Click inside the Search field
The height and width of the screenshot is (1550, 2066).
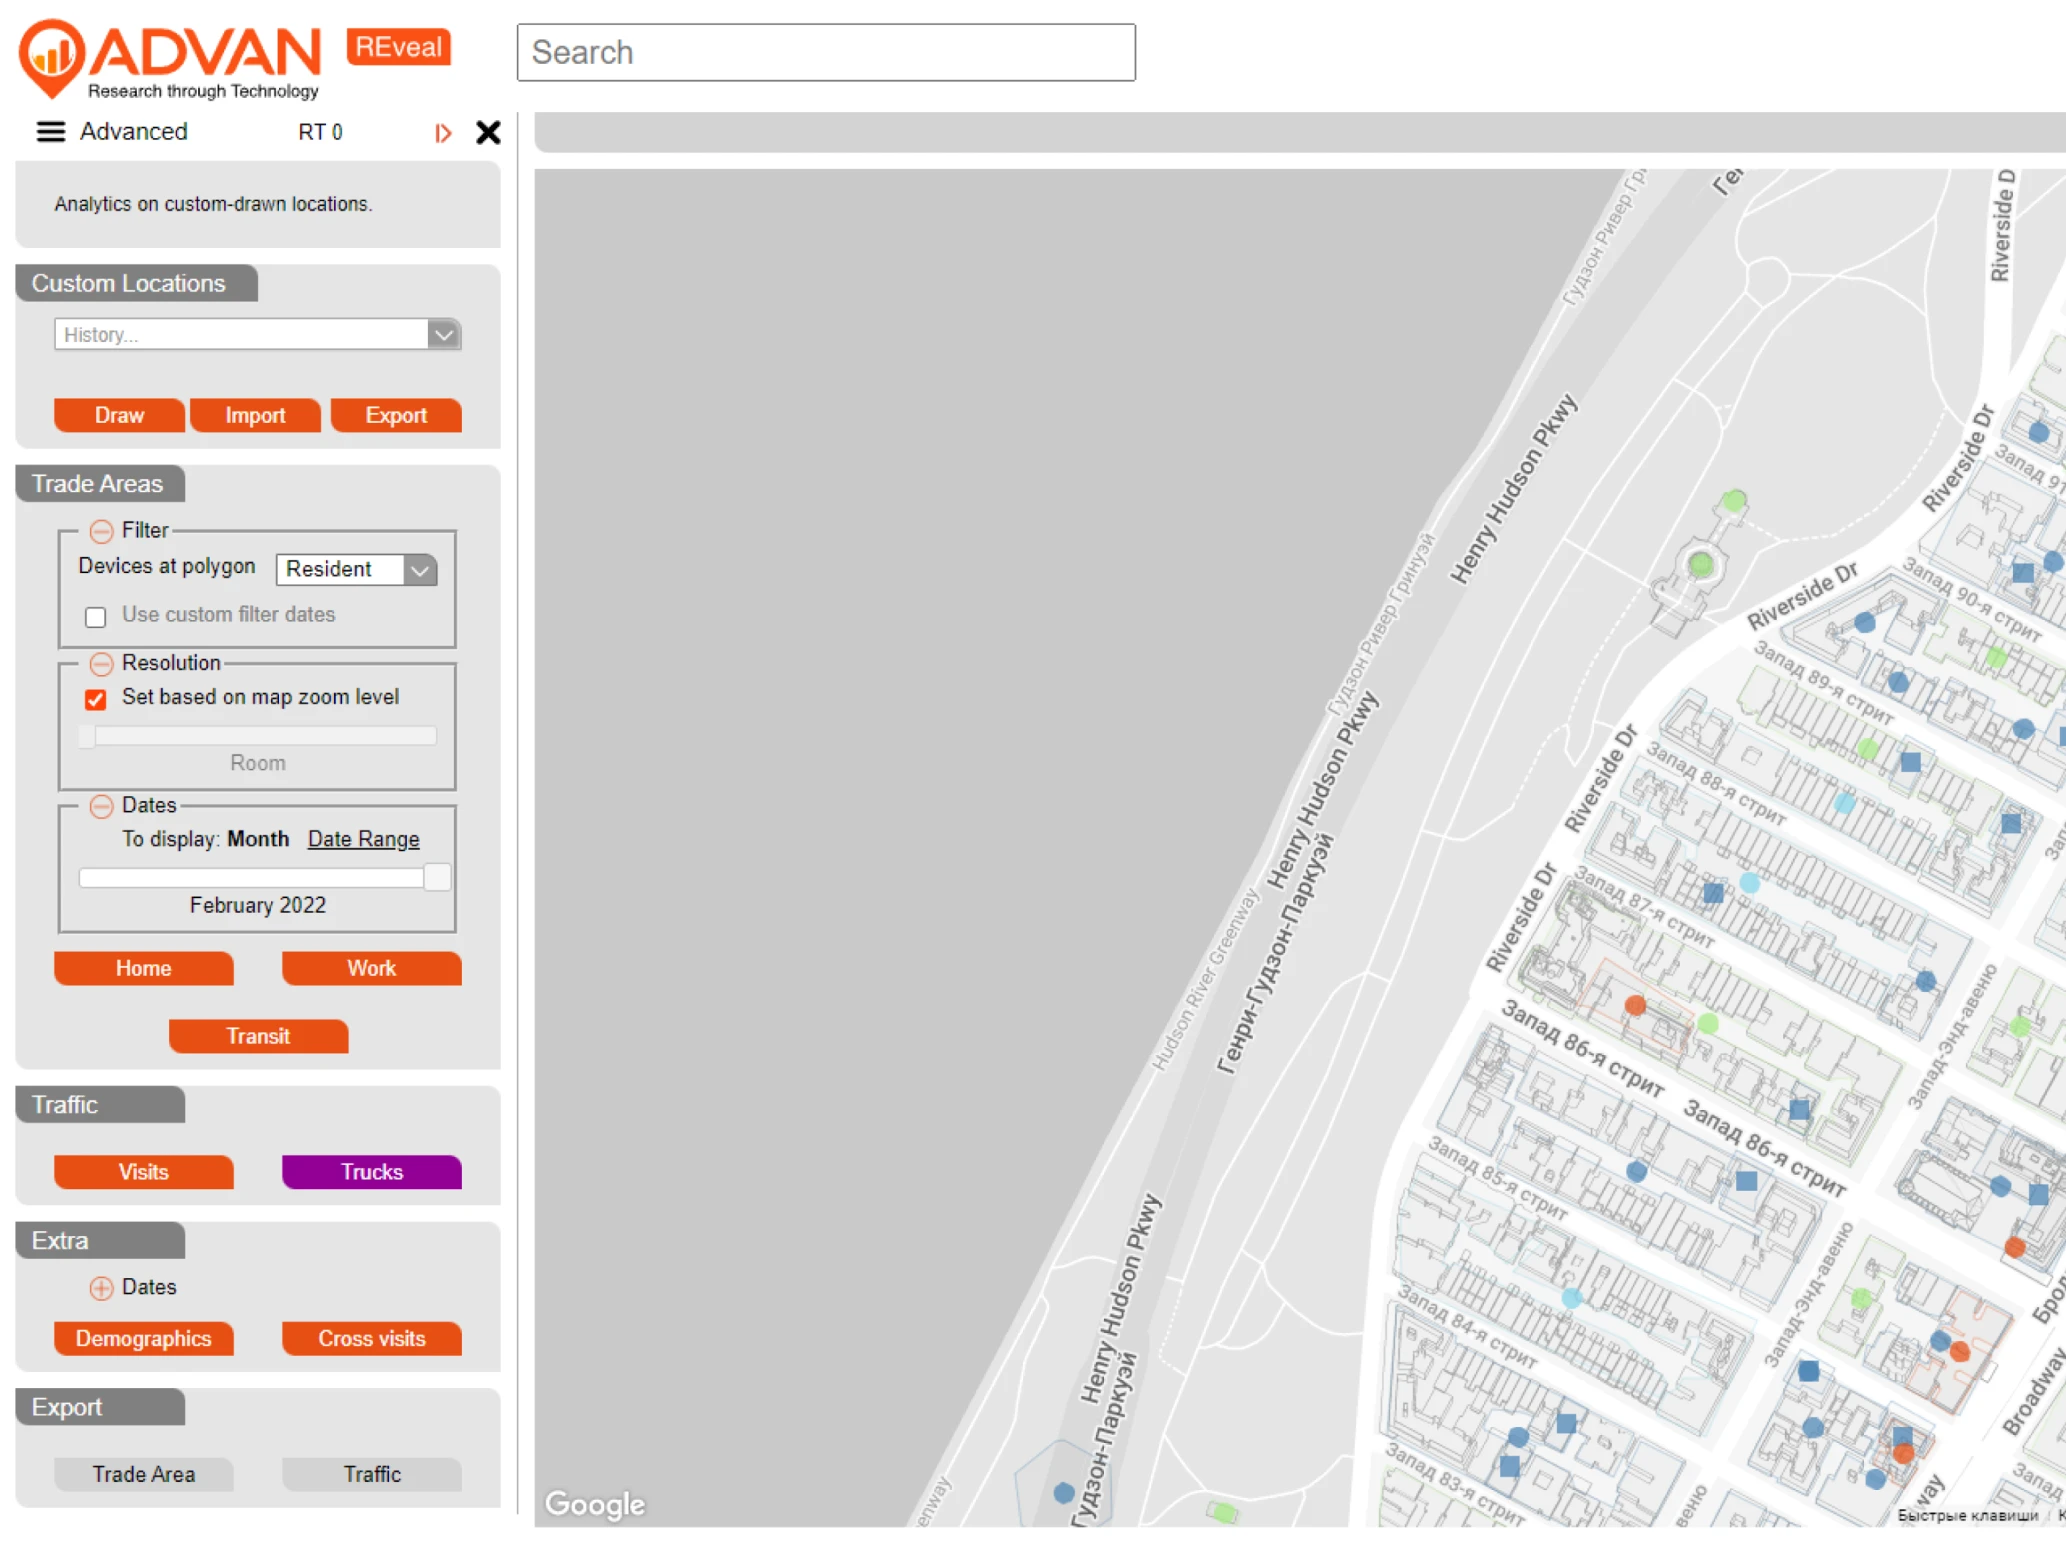[x=826, y=52]
